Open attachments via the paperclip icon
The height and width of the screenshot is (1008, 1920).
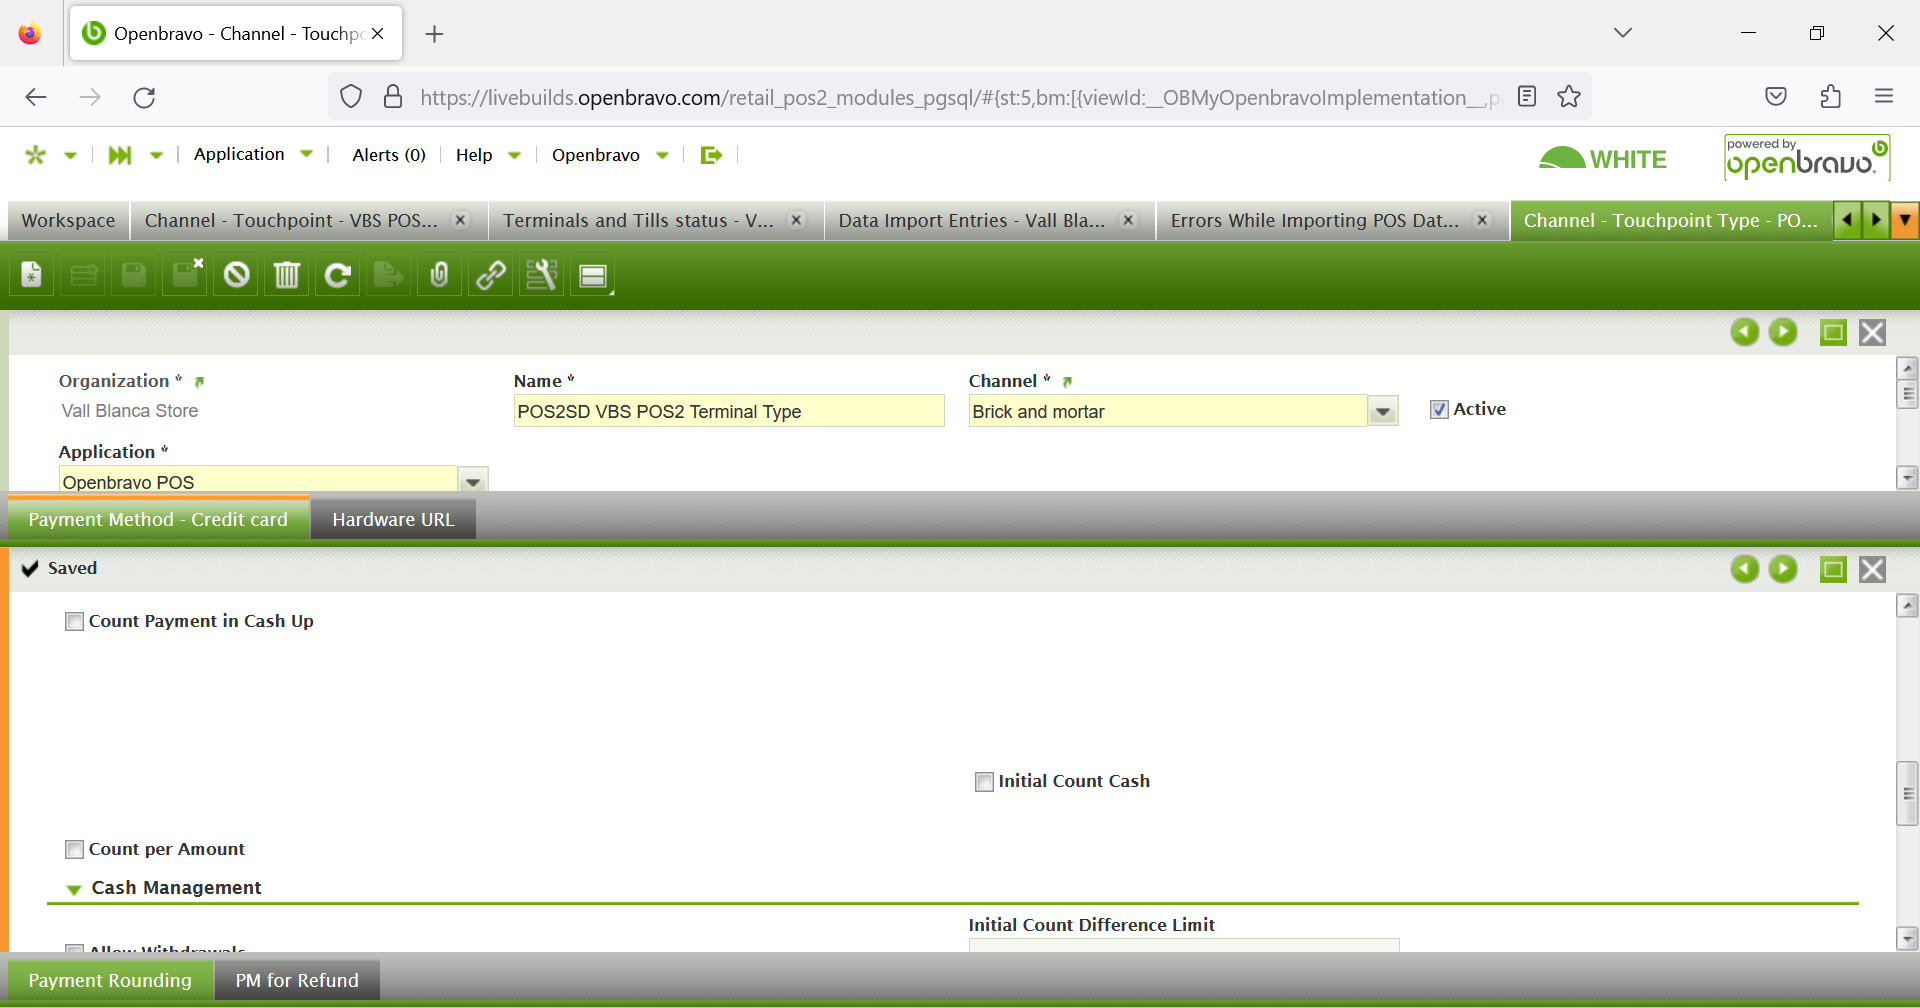(x=439, y=275)
